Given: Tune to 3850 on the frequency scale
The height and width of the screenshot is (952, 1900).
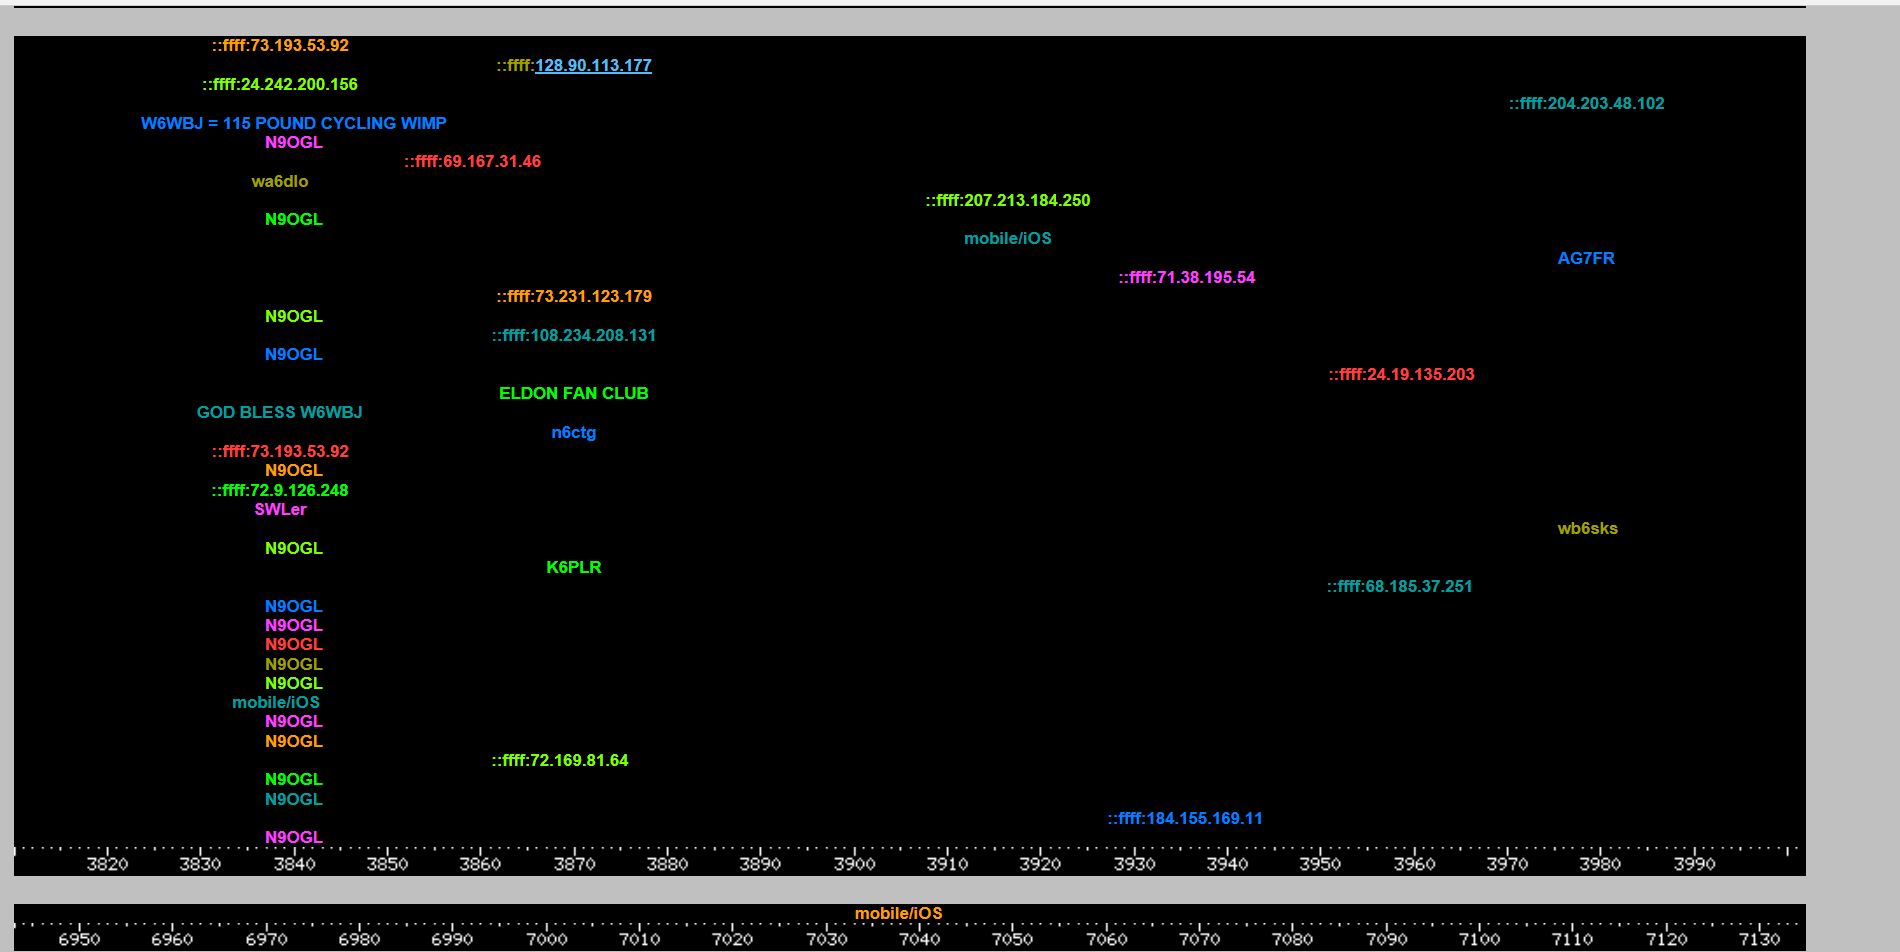Looking at the screenshot, I should (387, 864).
